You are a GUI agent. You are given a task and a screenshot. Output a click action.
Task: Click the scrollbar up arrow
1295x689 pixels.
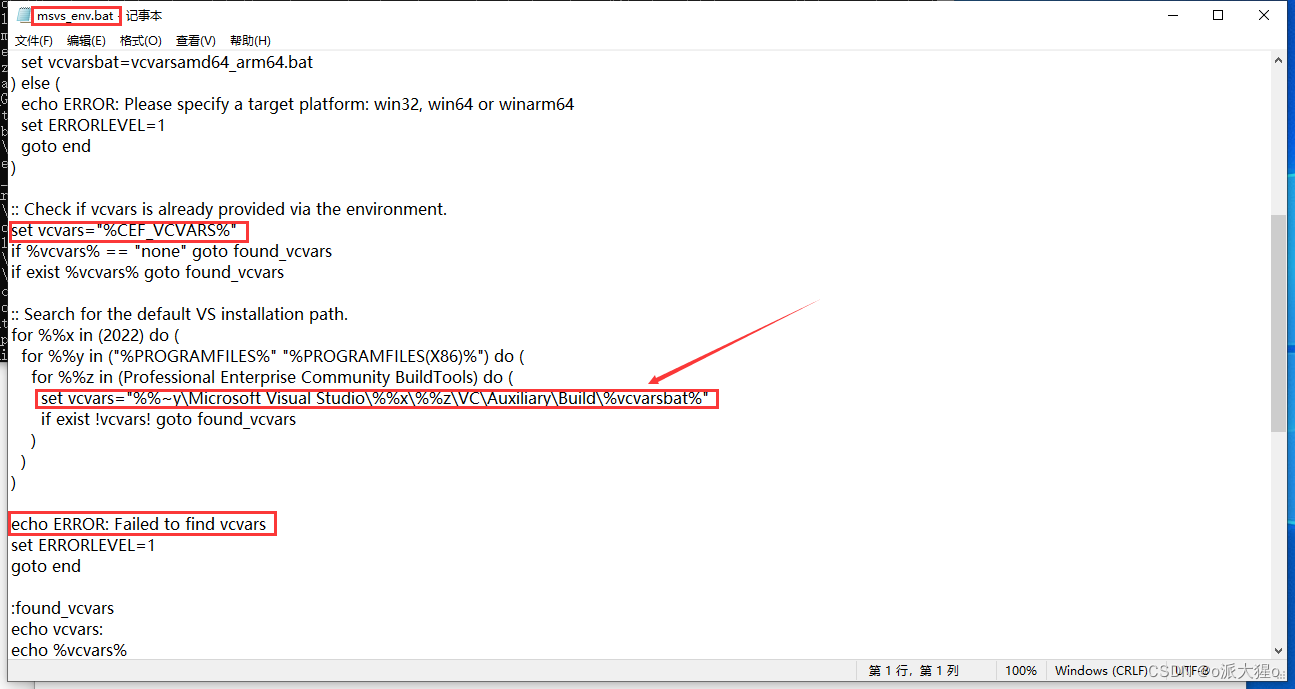(1280, 59)
